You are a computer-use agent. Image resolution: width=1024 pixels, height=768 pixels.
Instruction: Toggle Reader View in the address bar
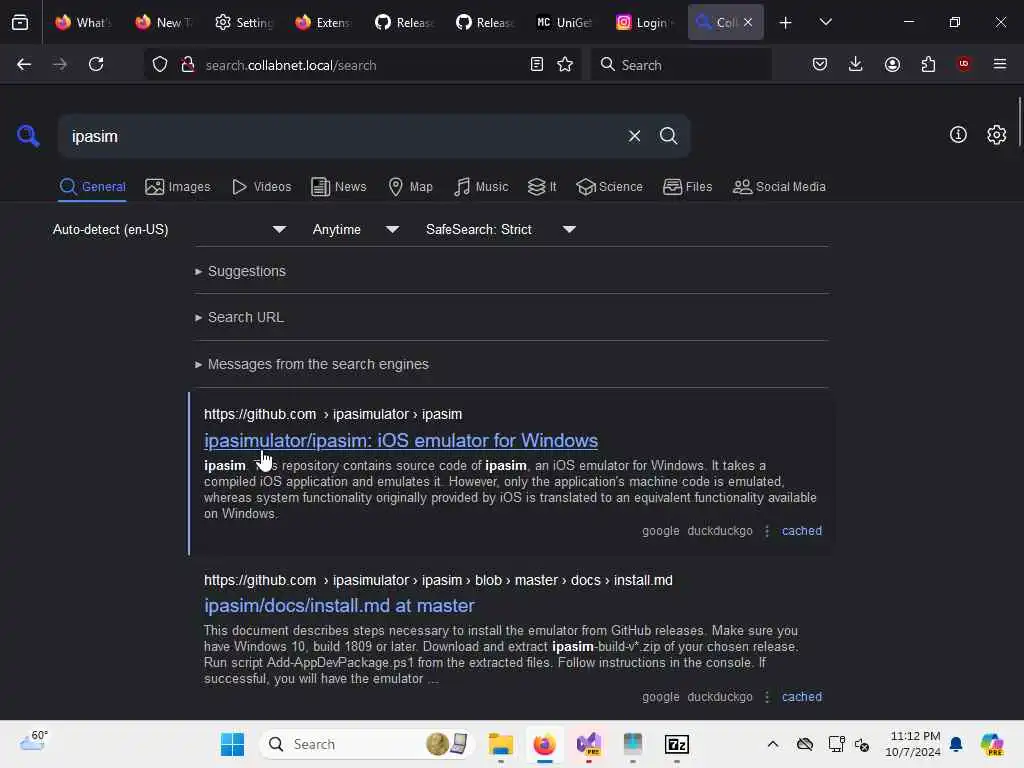(x=537, y=64)
